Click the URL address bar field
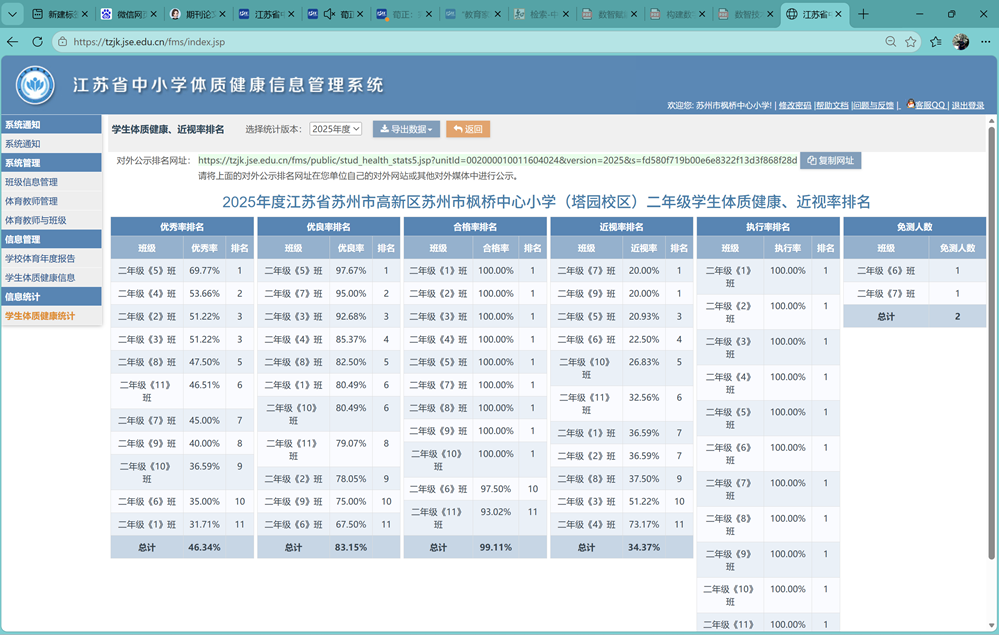 coord(471,42)
